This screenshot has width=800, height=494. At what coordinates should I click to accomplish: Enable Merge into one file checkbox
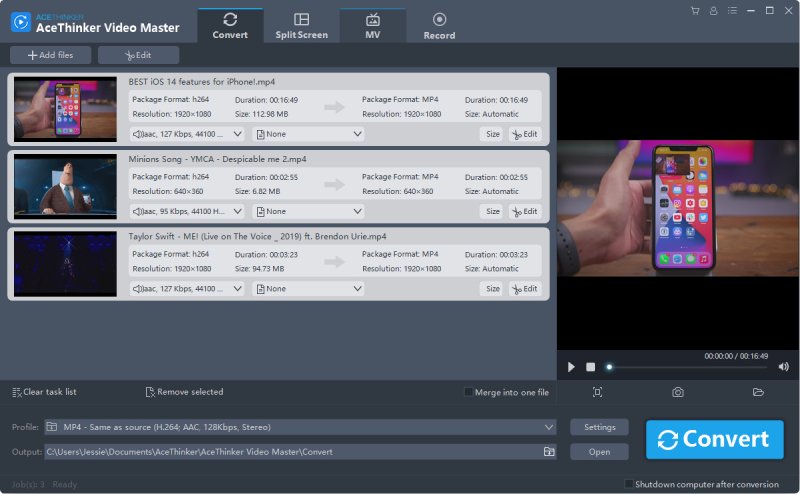tap(468, 392)
